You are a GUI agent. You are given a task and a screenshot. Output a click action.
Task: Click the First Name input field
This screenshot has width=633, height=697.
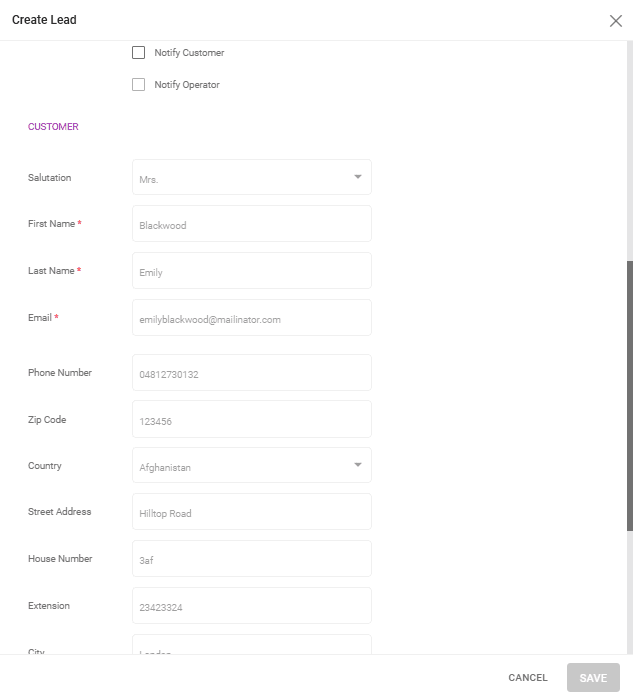click(x=251, y=224)
